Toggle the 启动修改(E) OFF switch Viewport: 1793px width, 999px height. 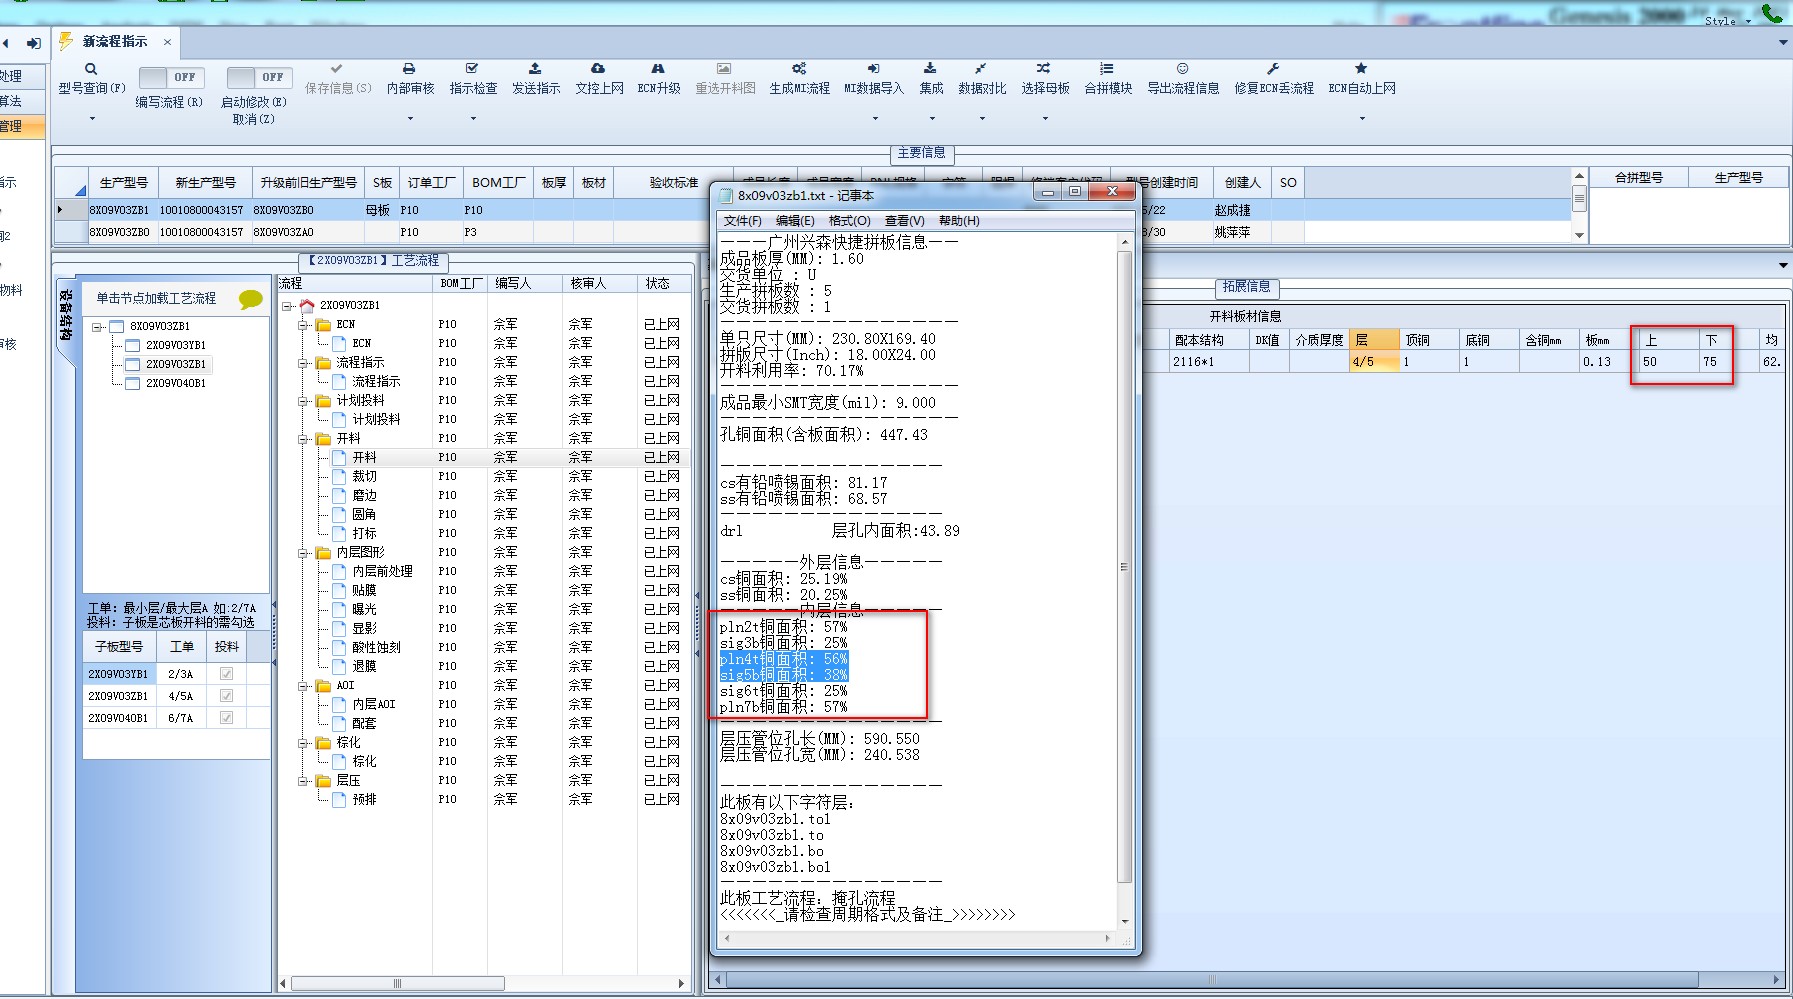tap(257, 77)
